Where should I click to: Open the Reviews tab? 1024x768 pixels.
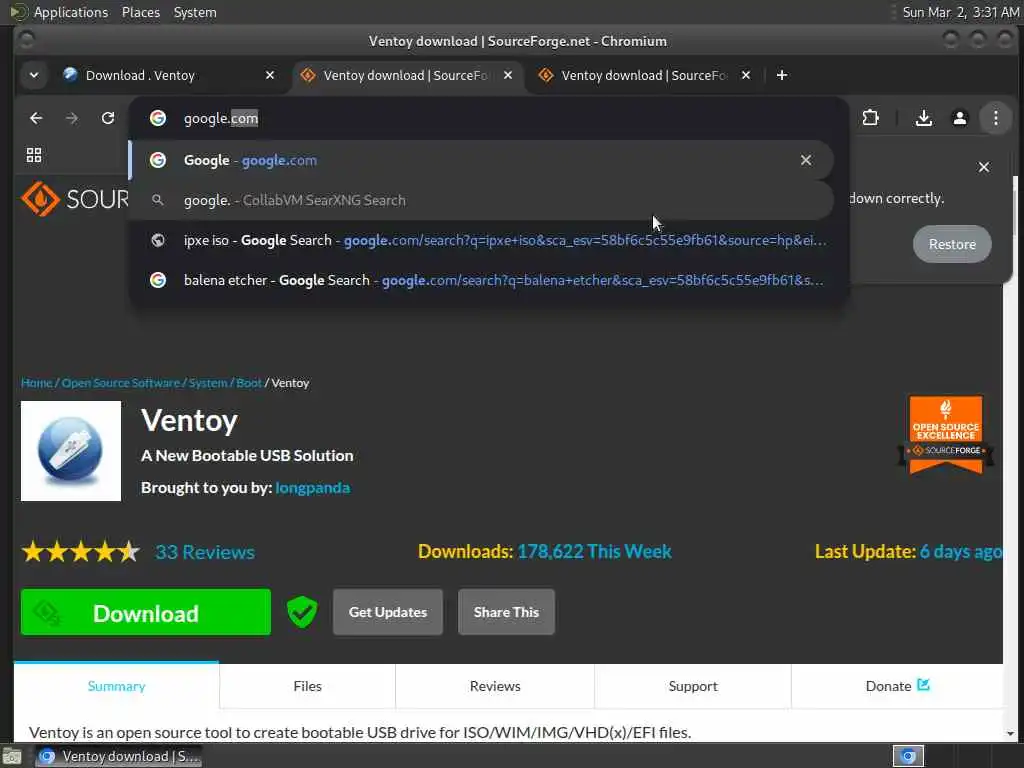(495, 686)
